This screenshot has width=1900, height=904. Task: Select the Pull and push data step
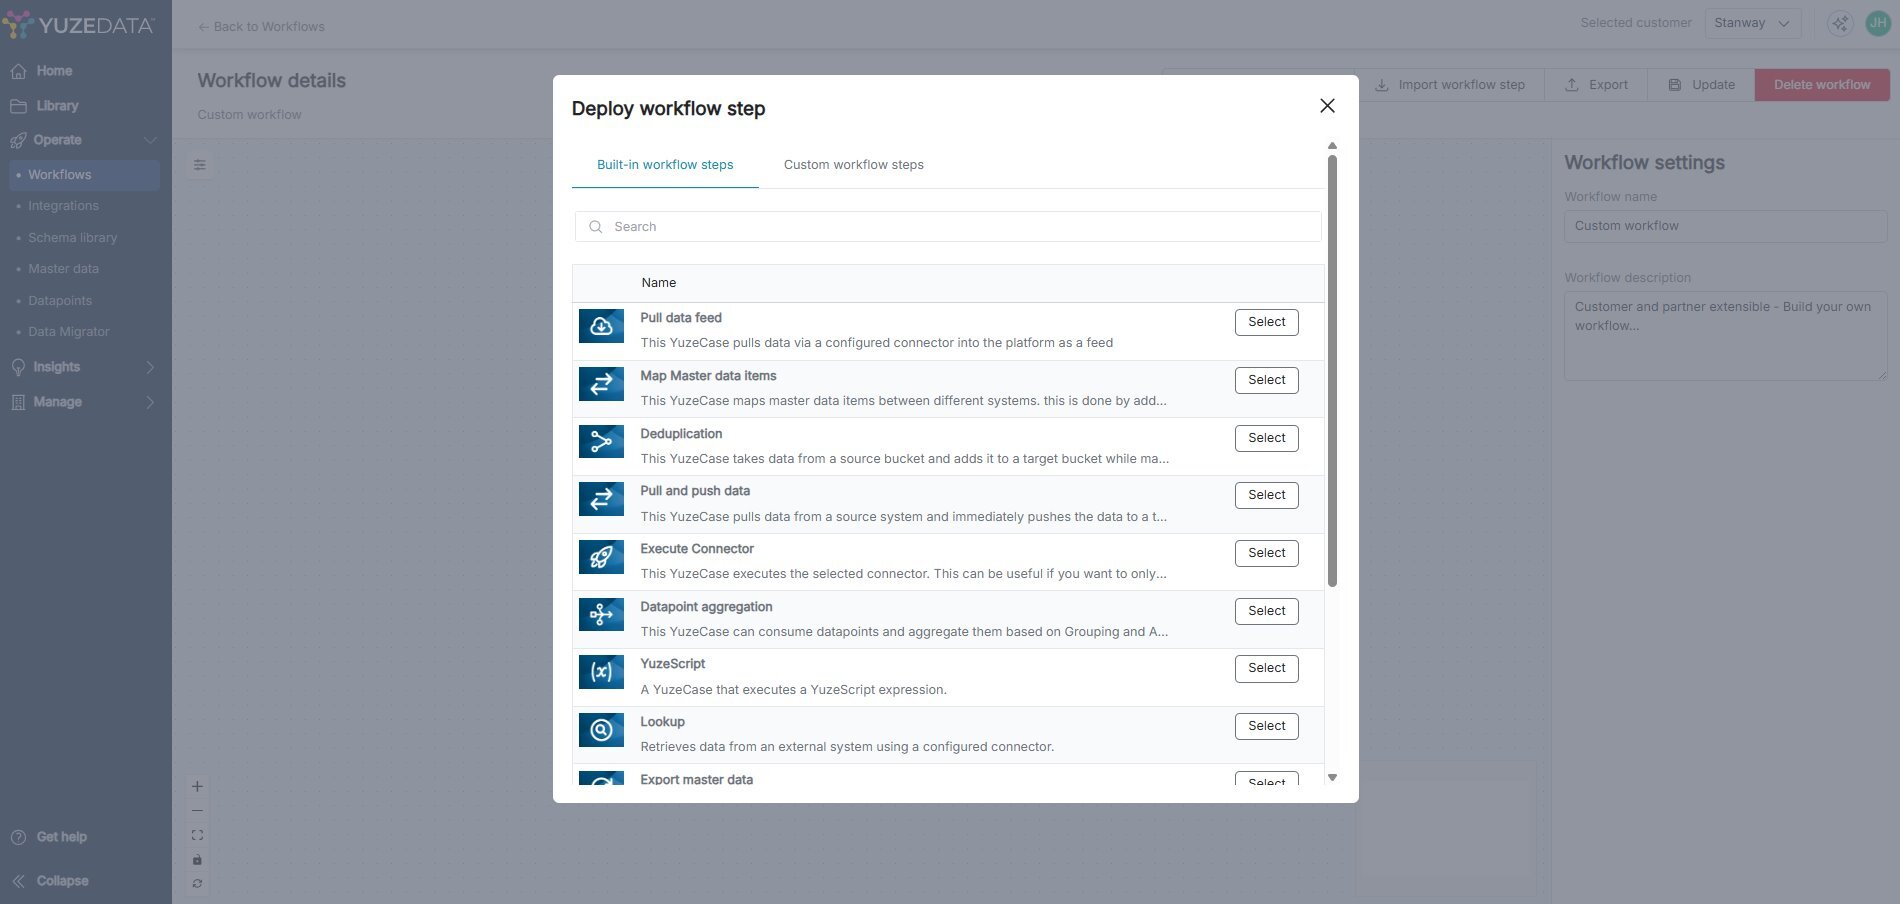pyautogui.click(x=1266, y=495)
